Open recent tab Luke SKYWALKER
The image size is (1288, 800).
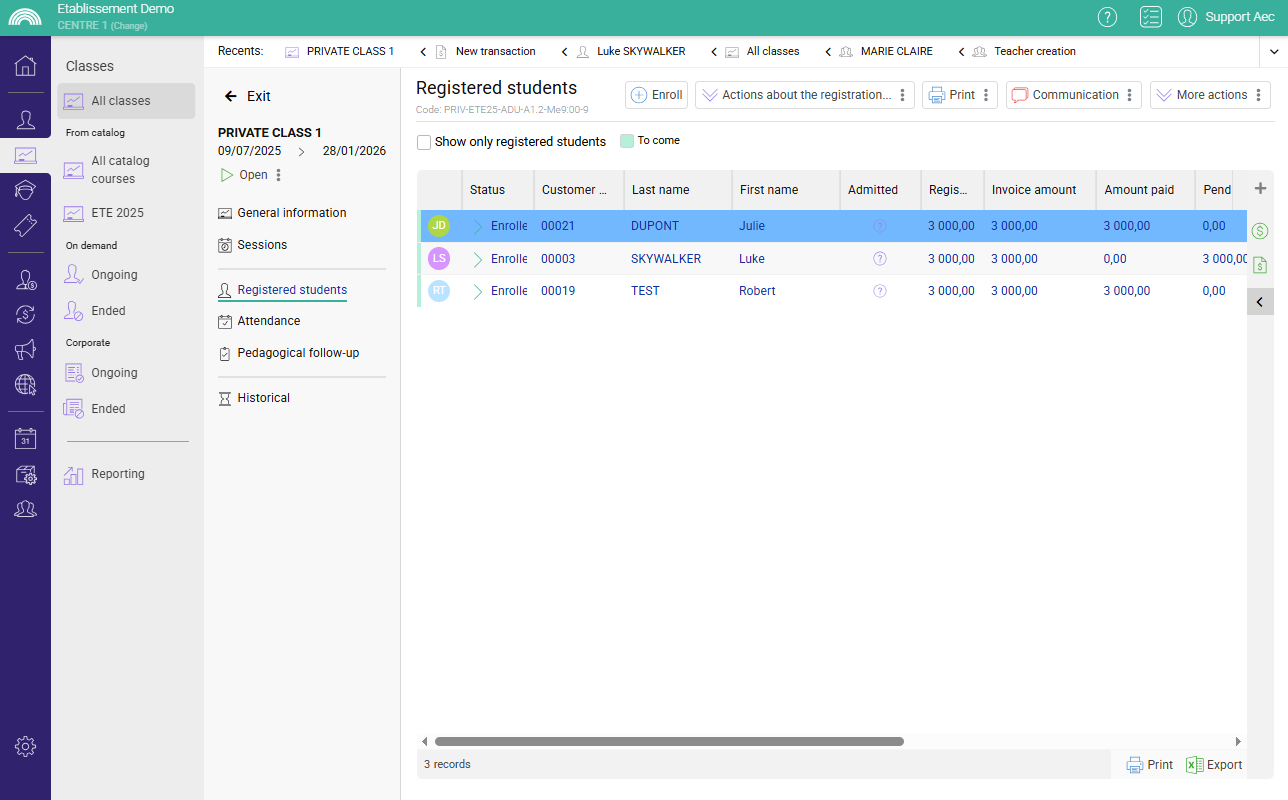click(631, 52)
